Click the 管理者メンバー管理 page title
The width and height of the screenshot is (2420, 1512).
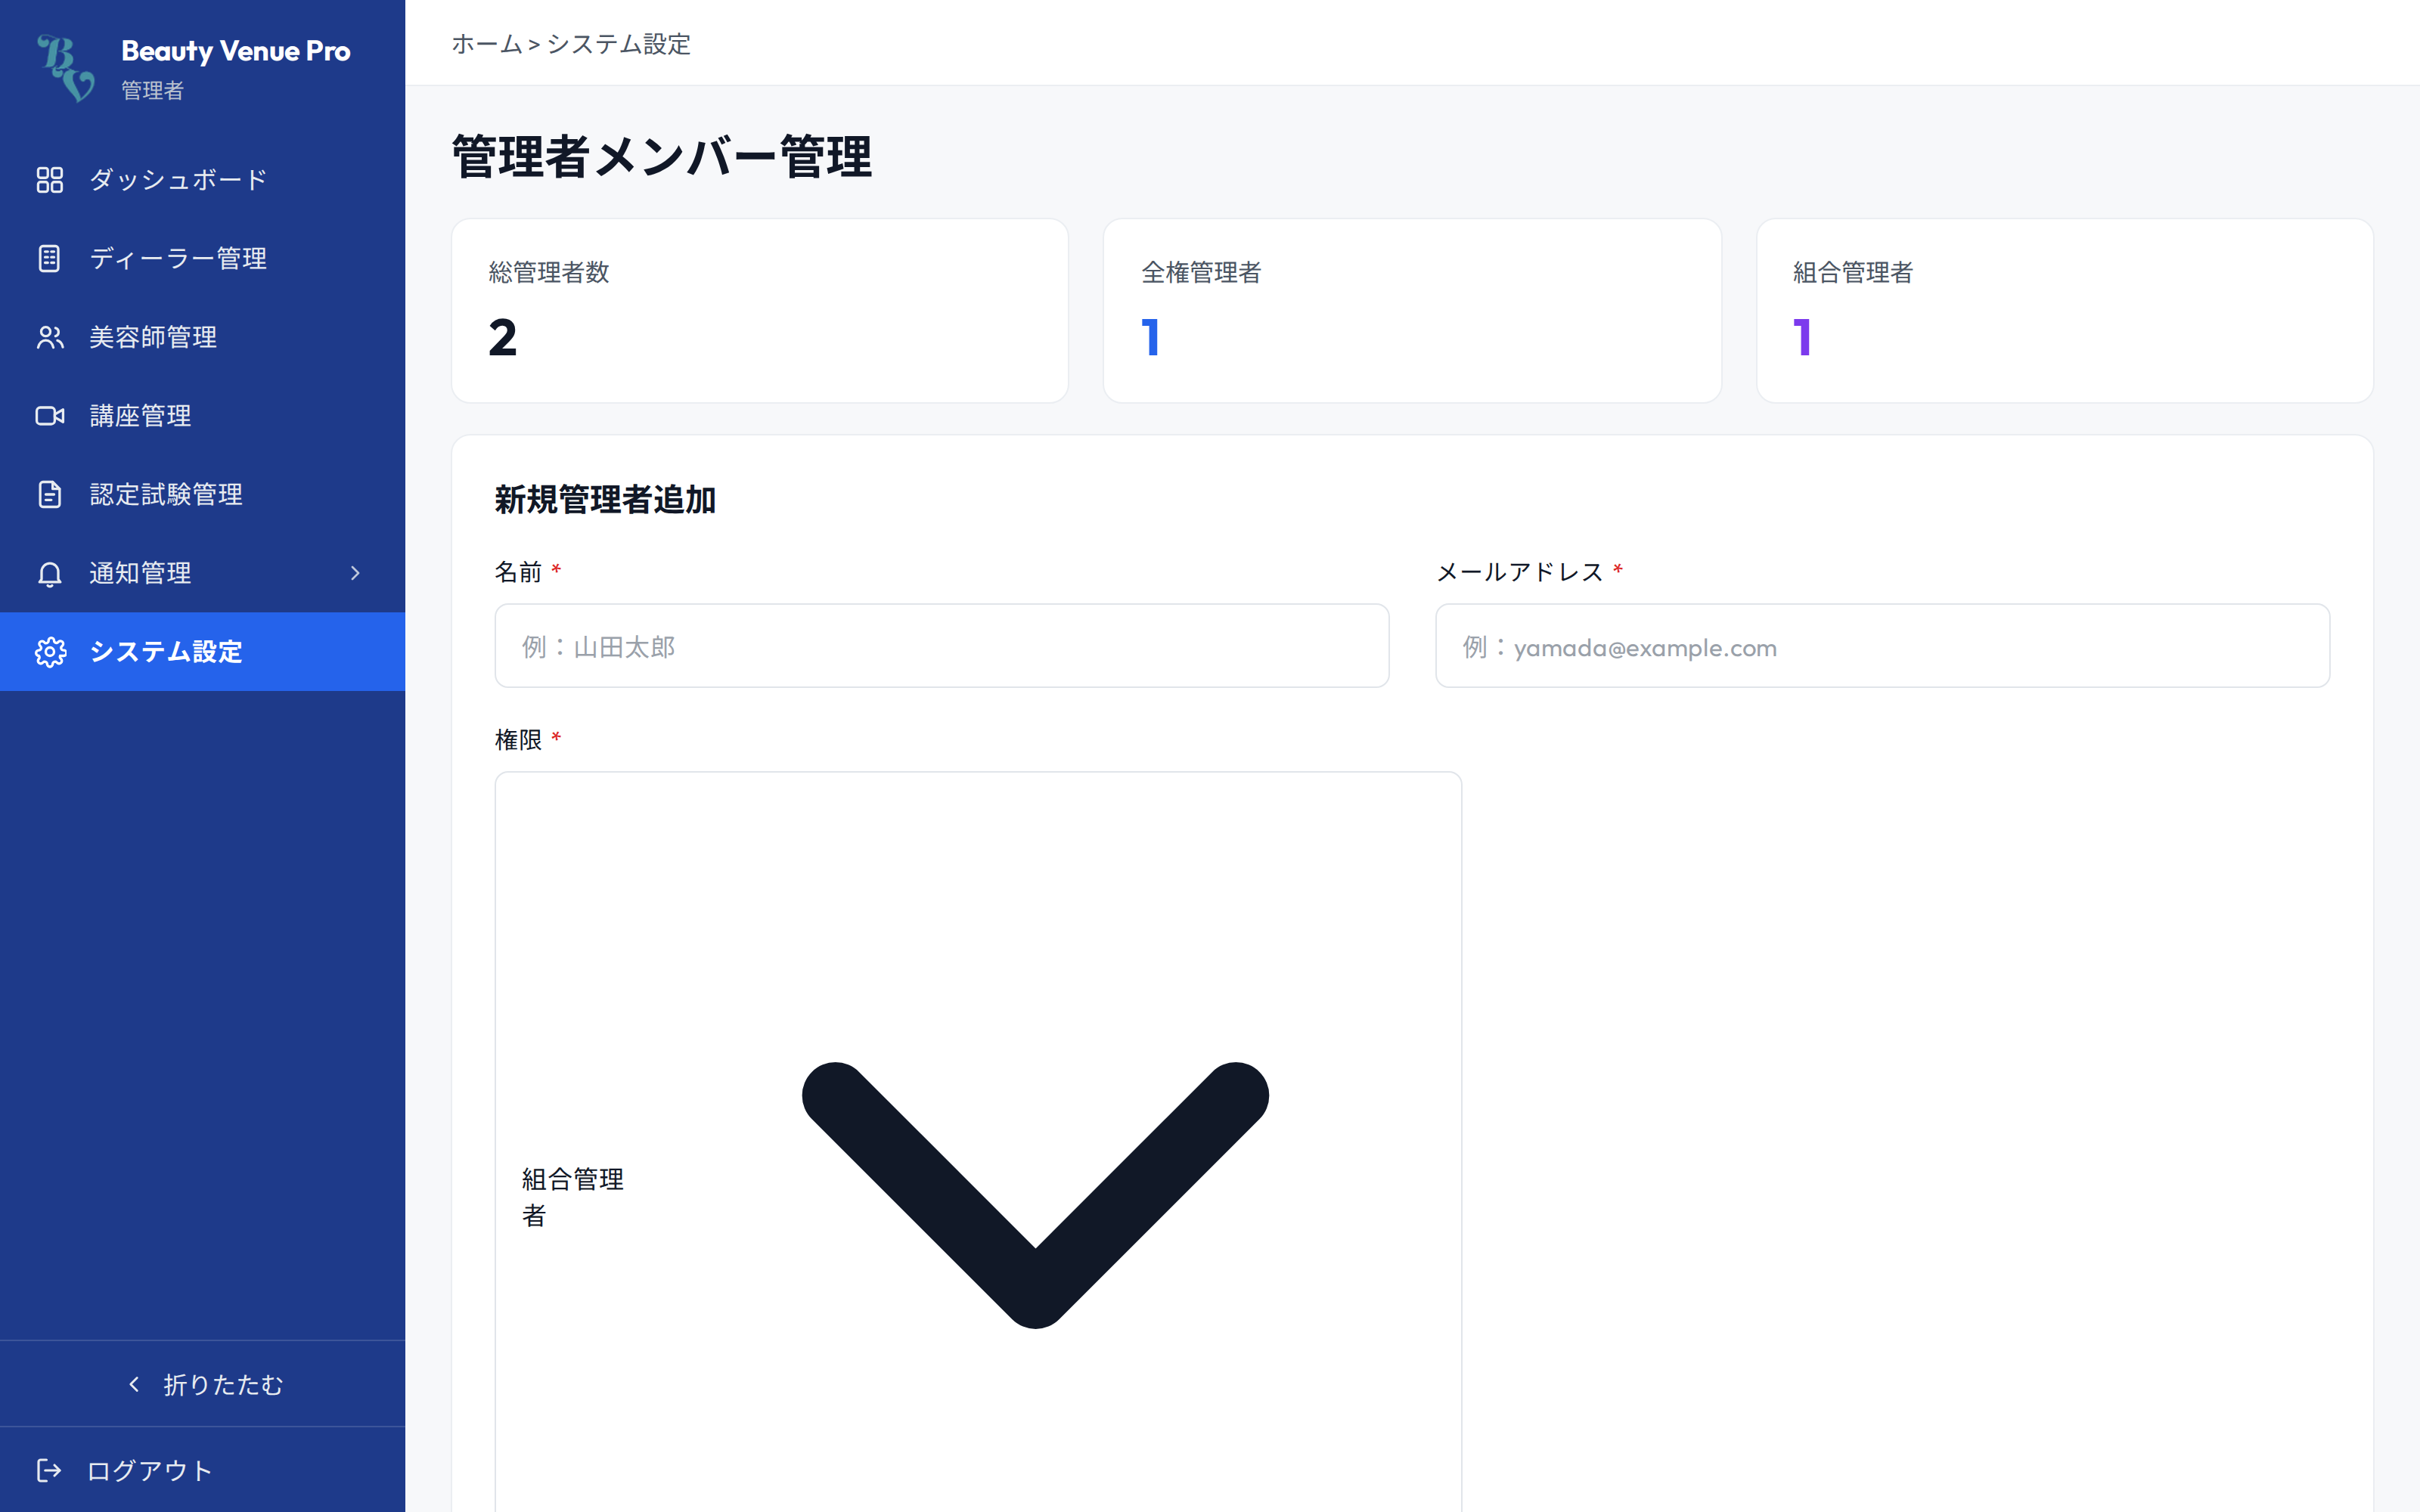coord(661,157)
